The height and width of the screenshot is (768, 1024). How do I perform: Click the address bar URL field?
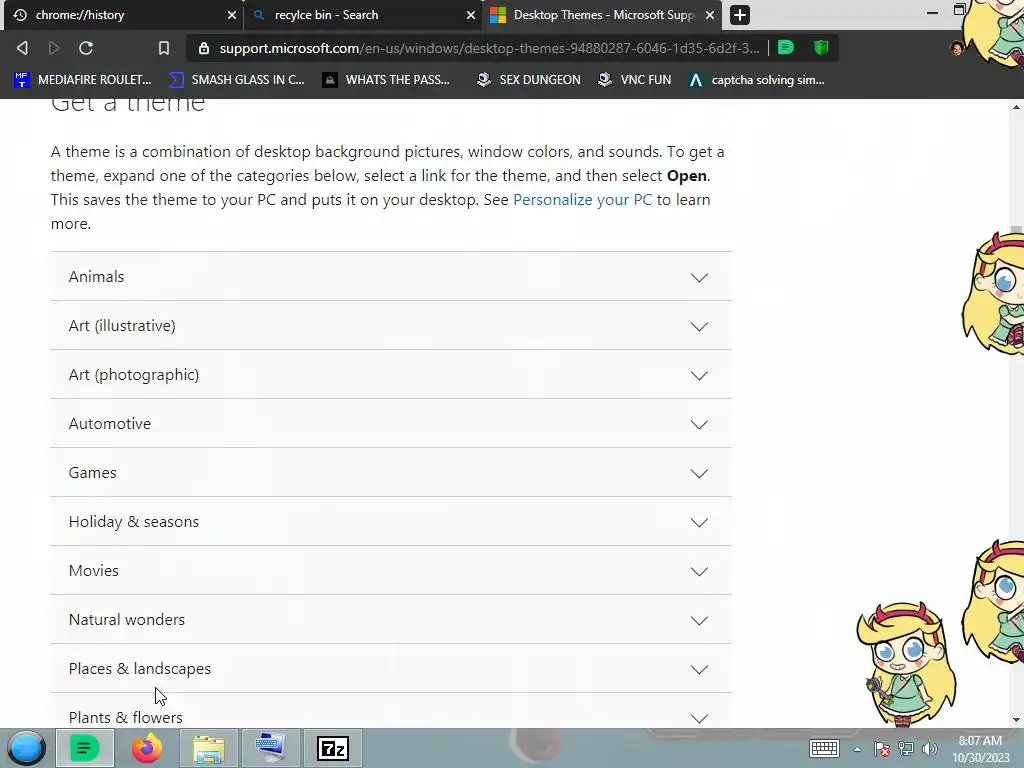(489, 48)
